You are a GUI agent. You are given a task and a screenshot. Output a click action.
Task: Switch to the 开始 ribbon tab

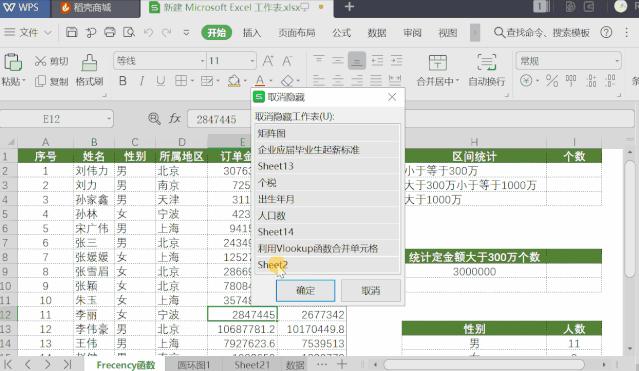216,33
